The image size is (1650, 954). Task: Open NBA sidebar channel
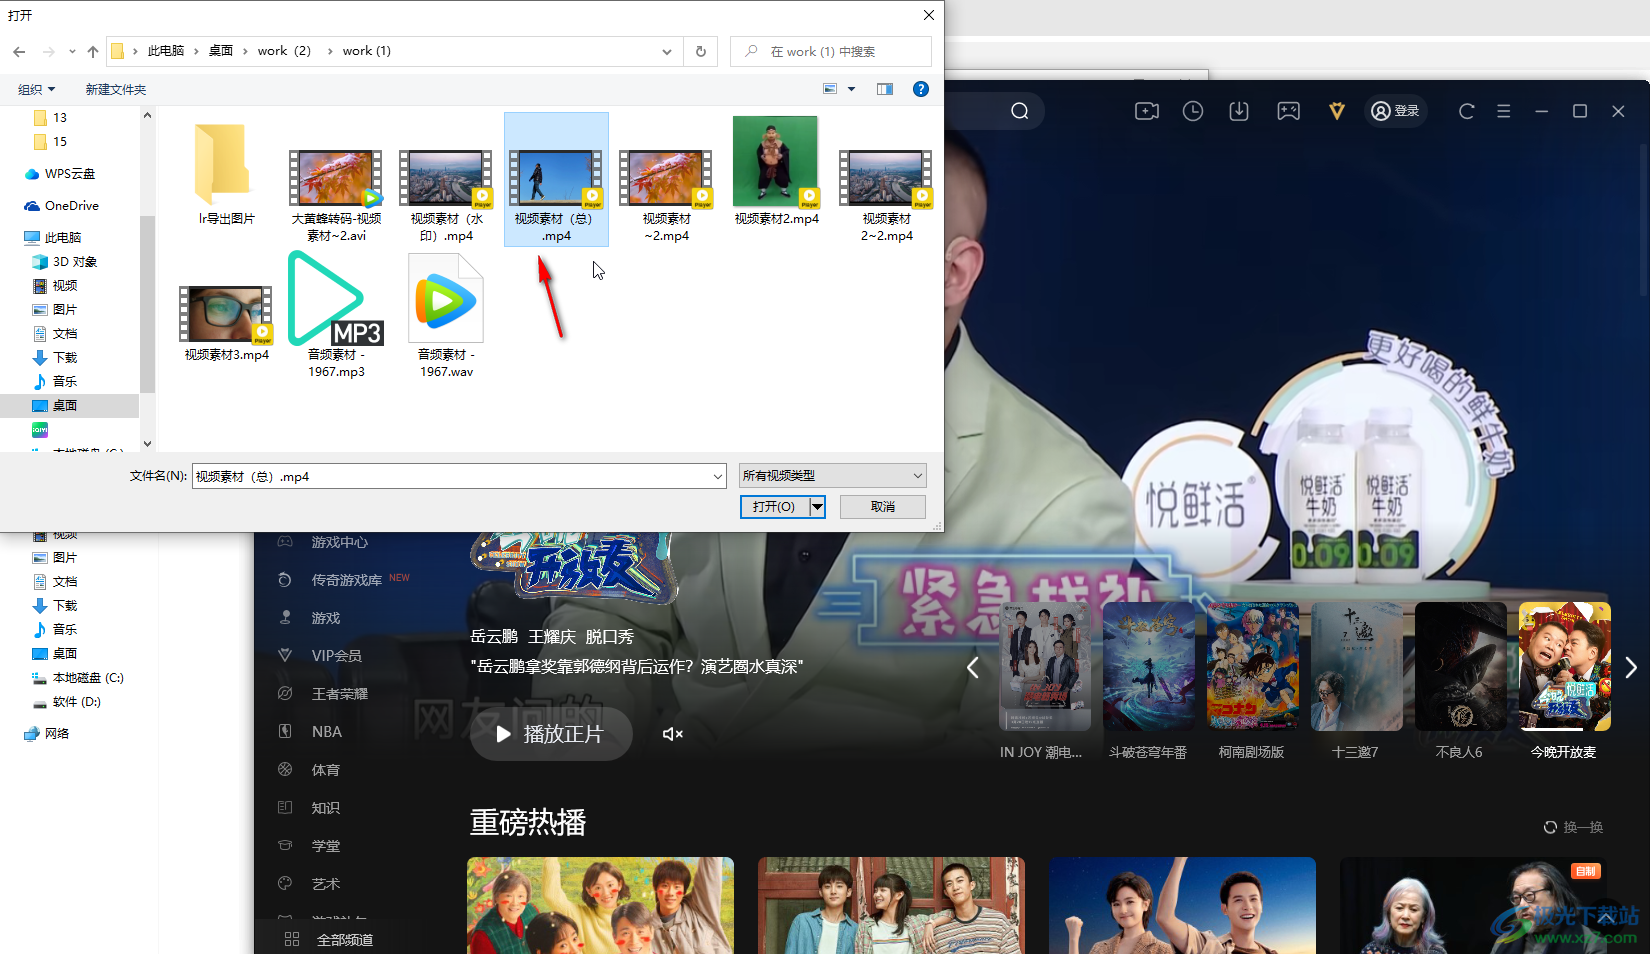coord(326,732)
